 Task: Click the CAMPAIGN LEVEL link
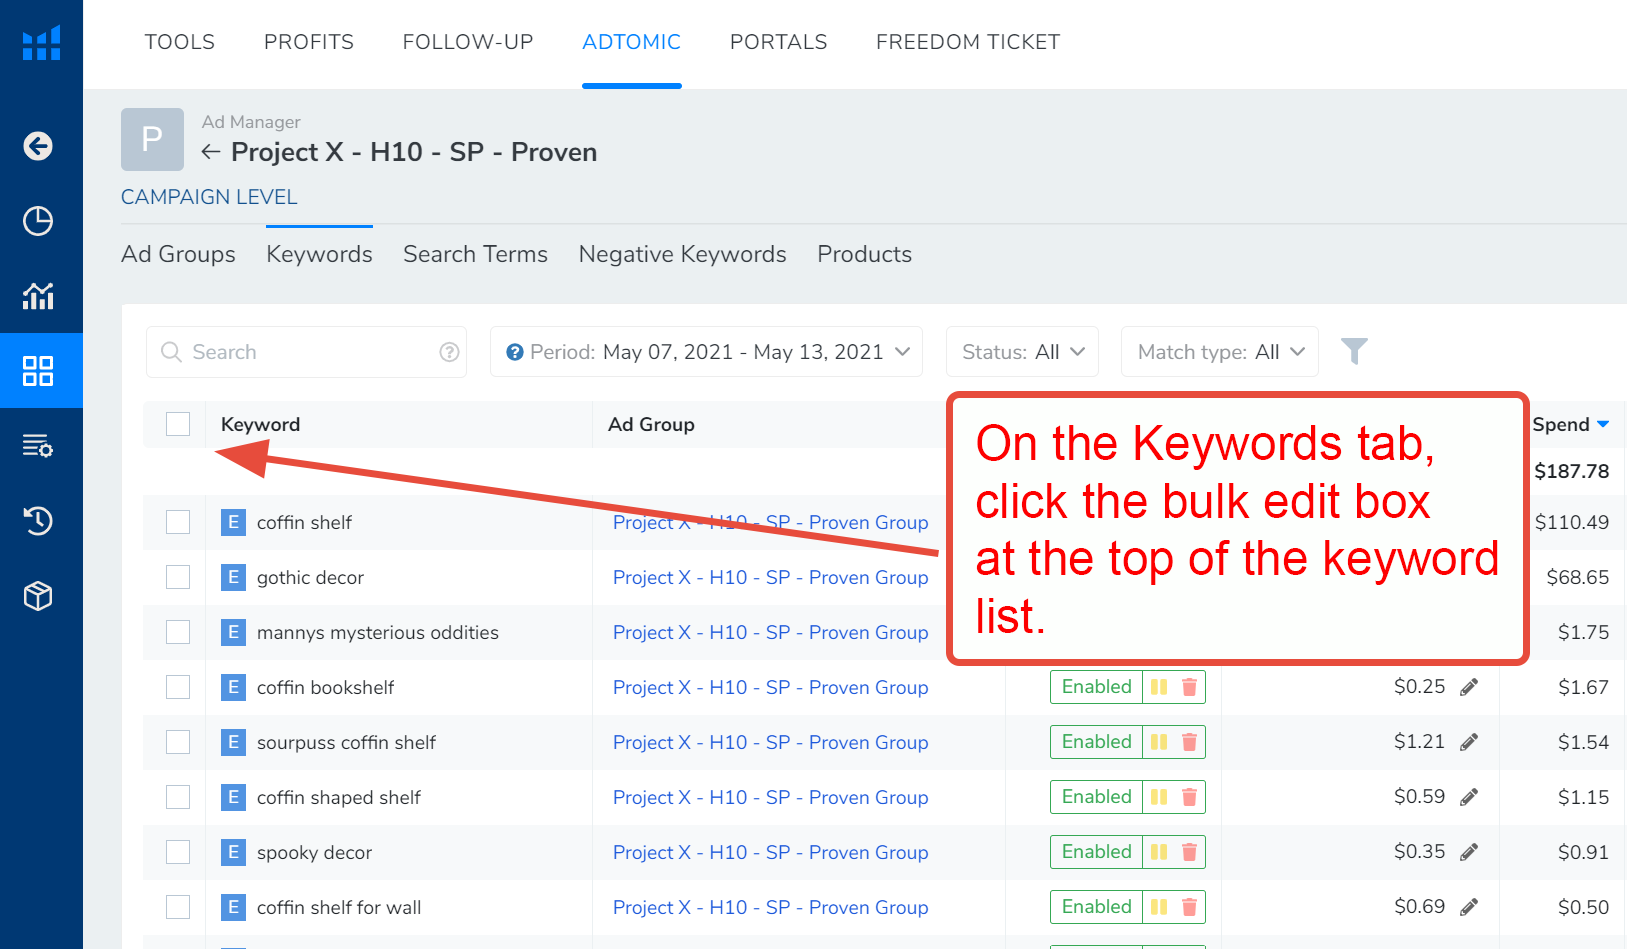(209, 197)
